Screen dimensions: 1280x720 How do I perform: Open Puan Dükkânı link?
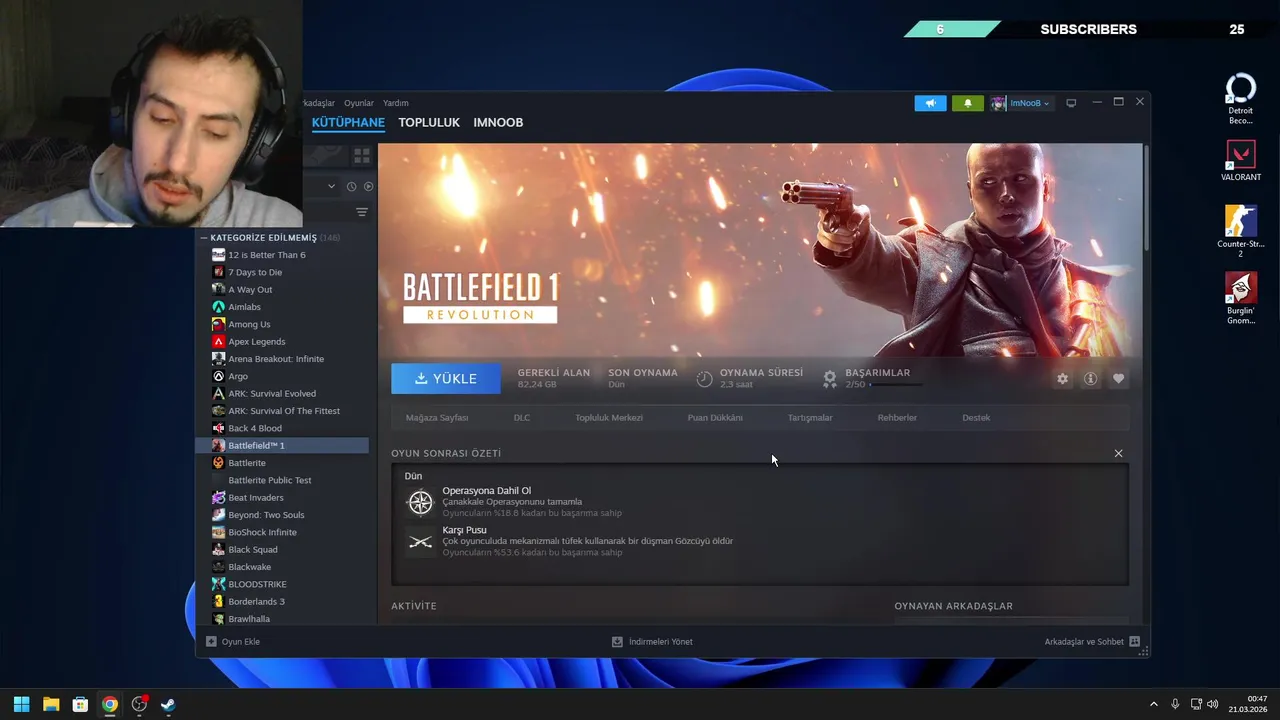coord(715,418)
